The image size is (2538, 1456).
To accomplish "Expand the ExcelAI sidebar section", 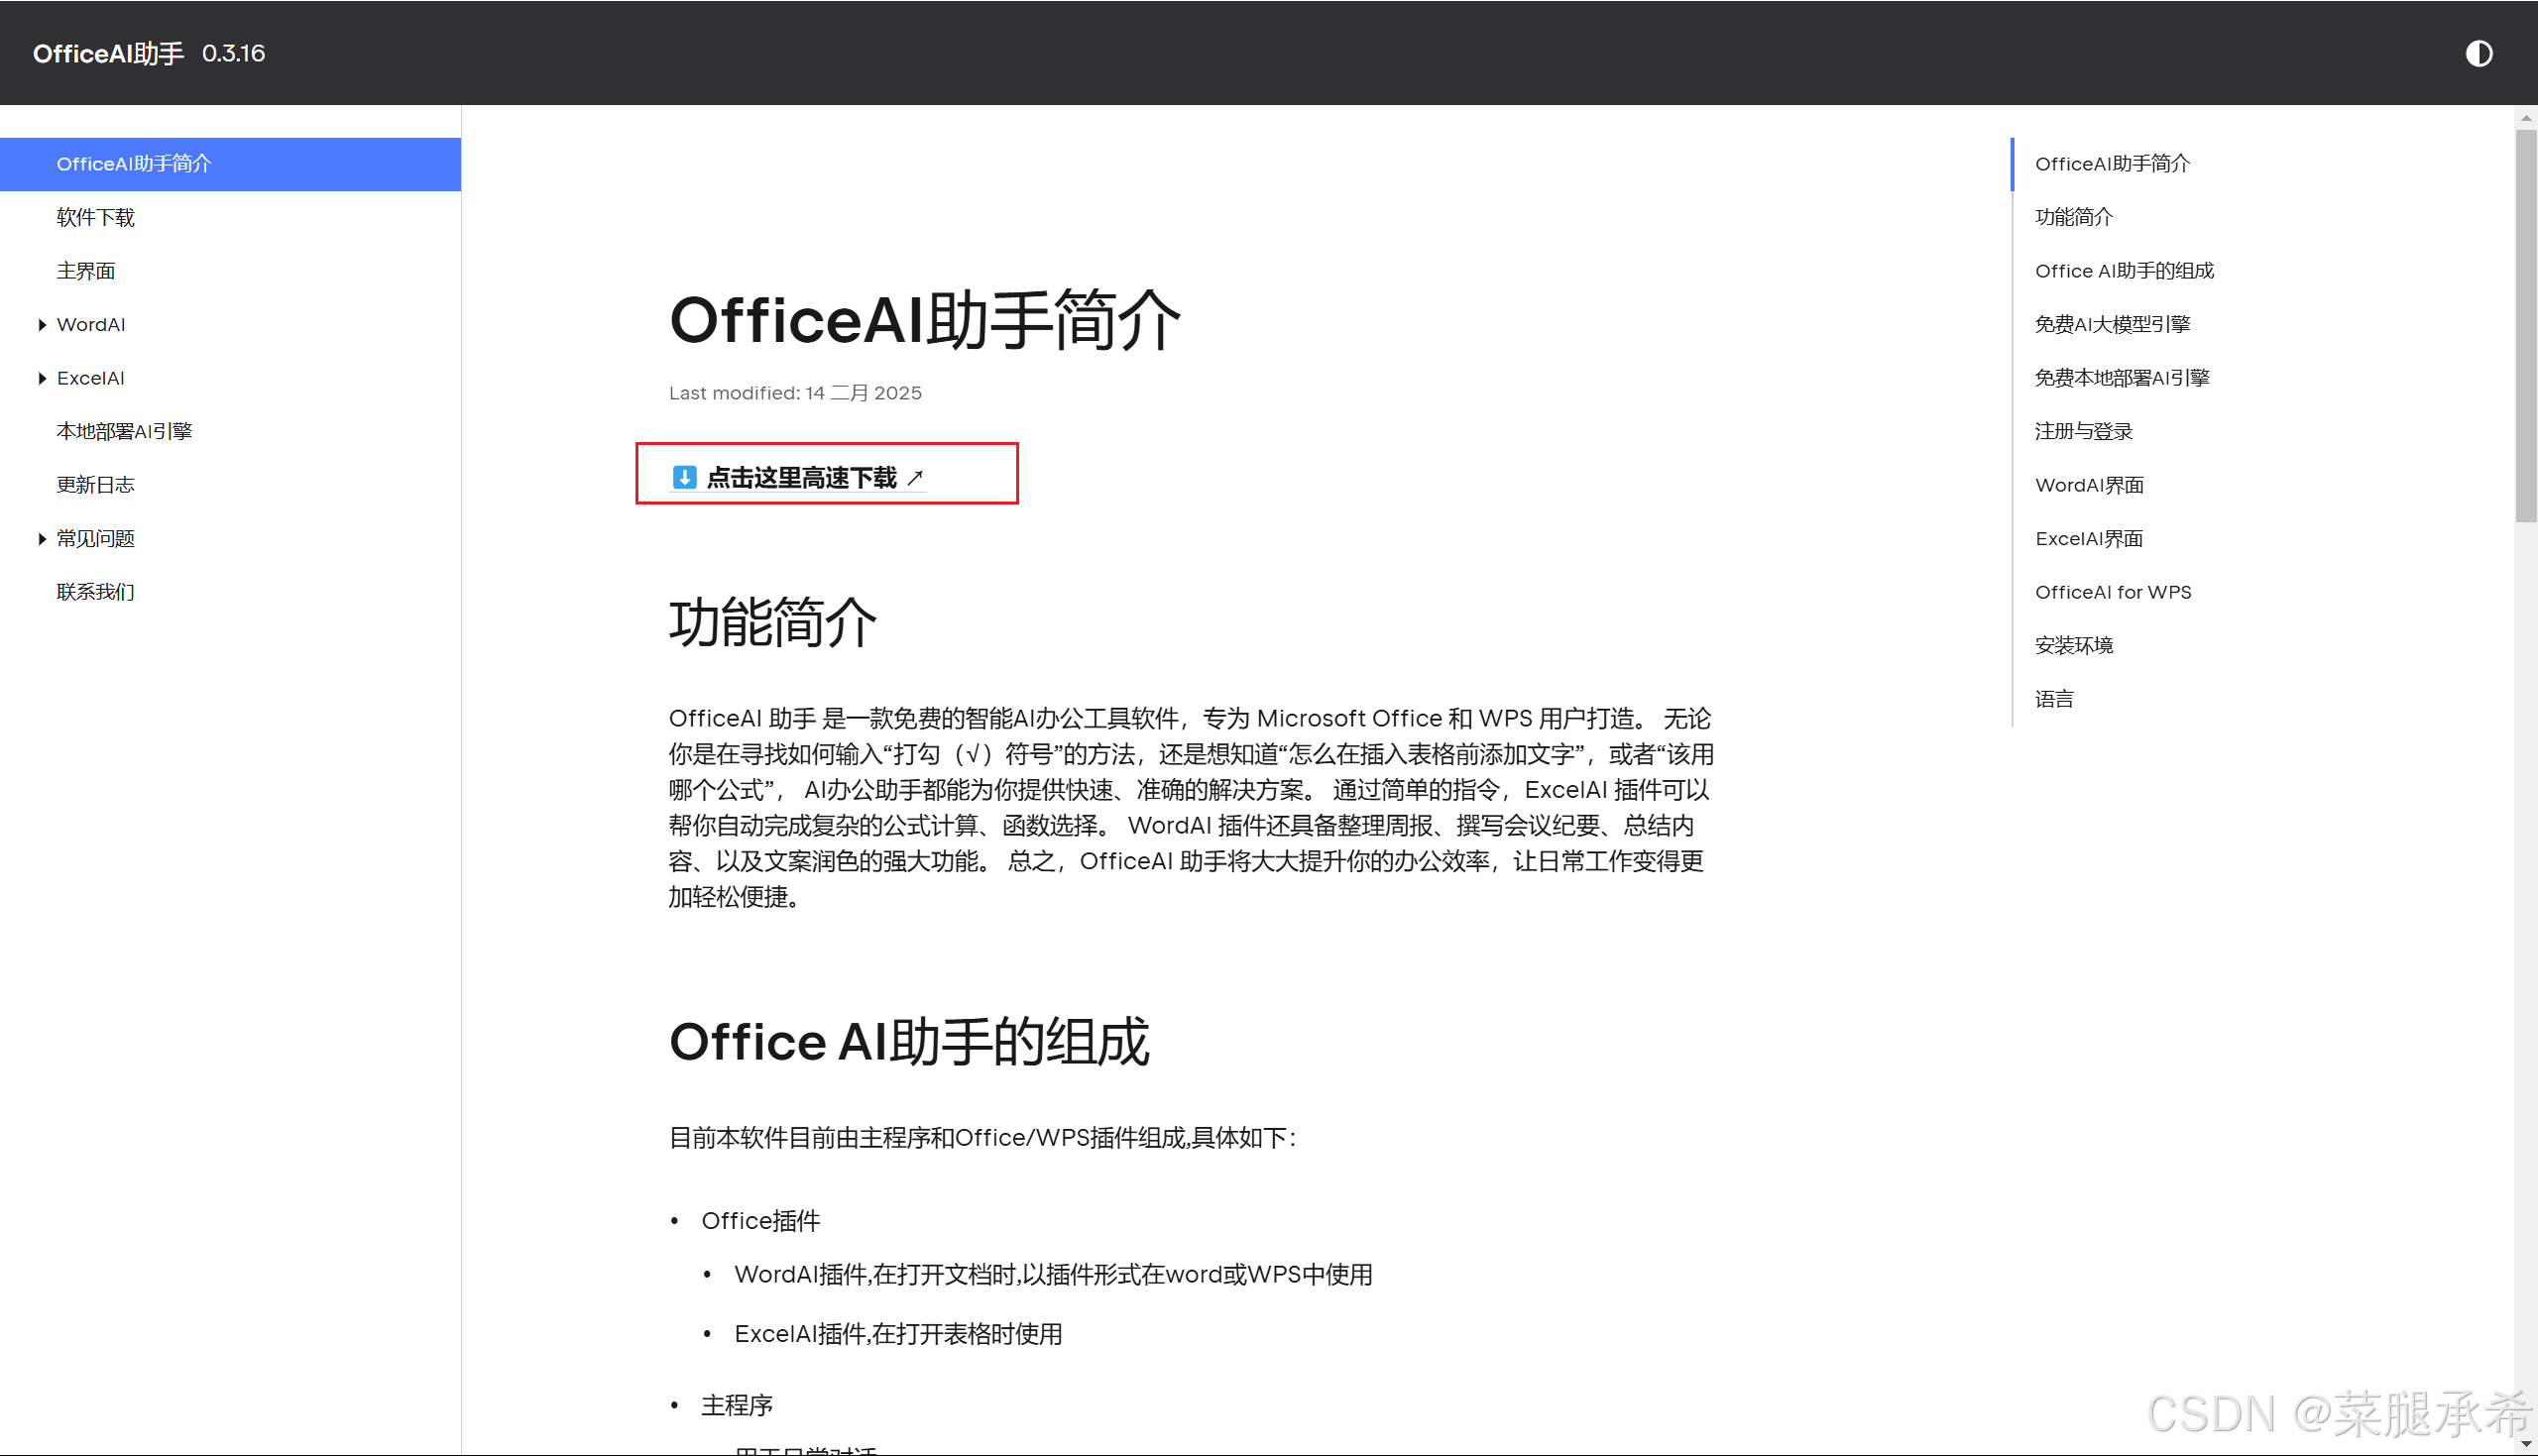I will [x=42, y=378].
